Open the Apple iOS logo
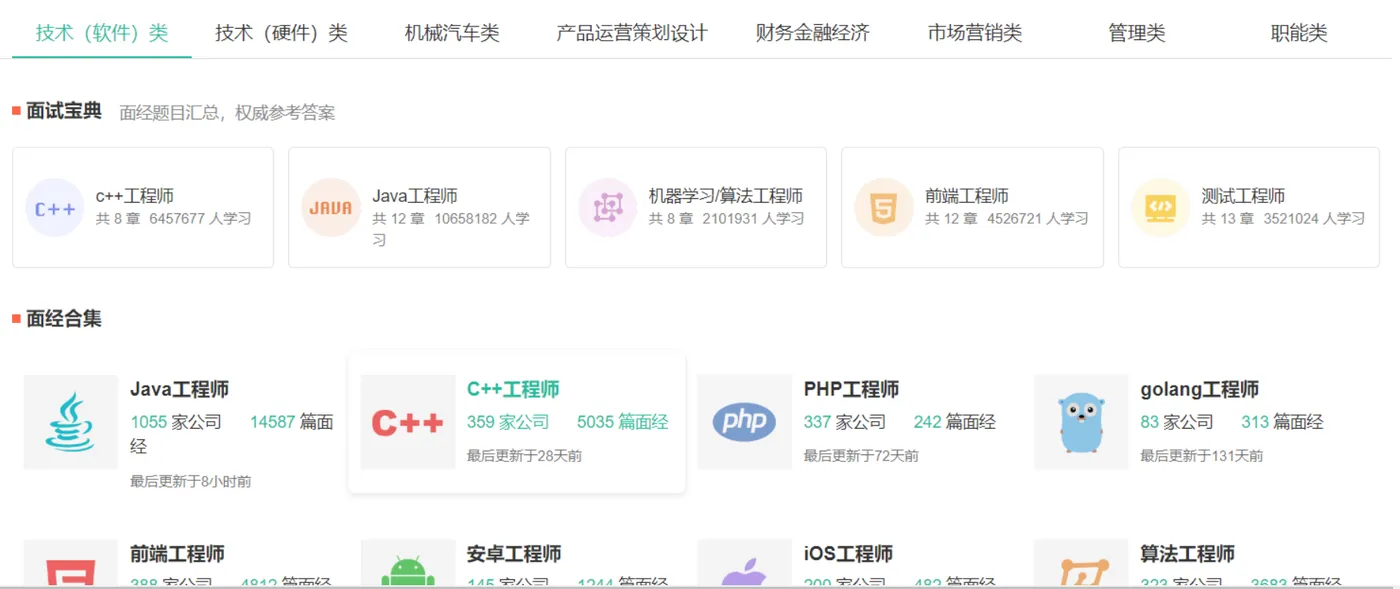 (744, 564)
